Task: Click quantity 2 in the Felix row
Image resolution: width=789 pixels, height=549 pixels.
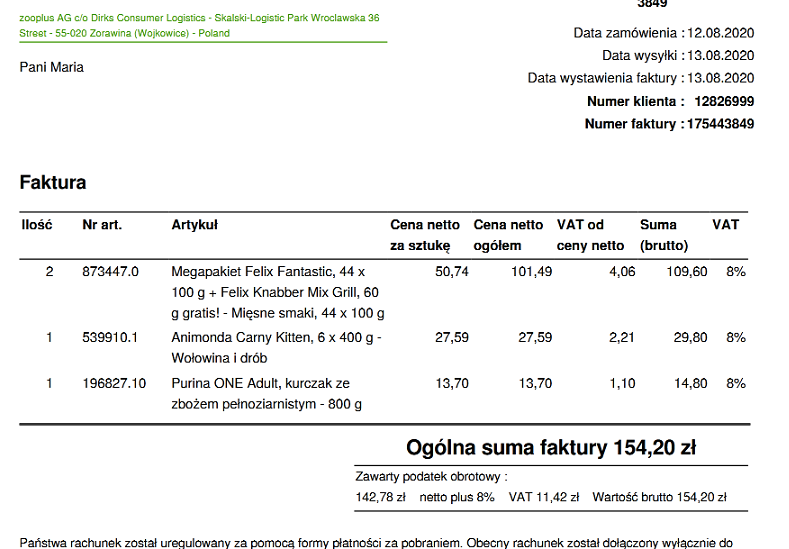Action: click(49, 272)
